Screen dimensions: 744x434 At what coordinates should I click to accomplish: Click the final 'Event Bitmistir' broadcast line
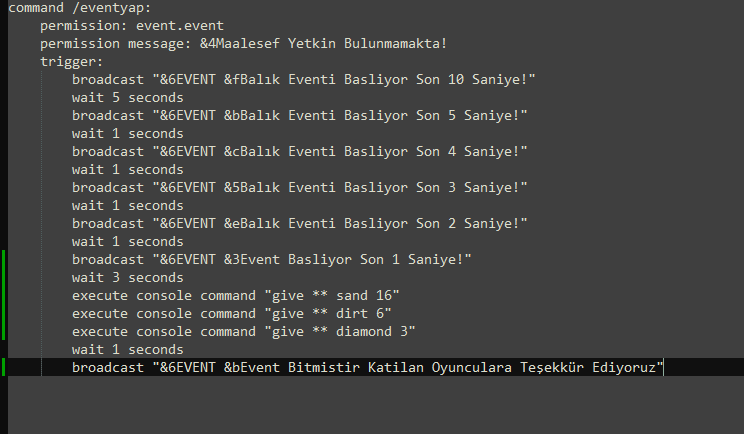pos(368,368)
